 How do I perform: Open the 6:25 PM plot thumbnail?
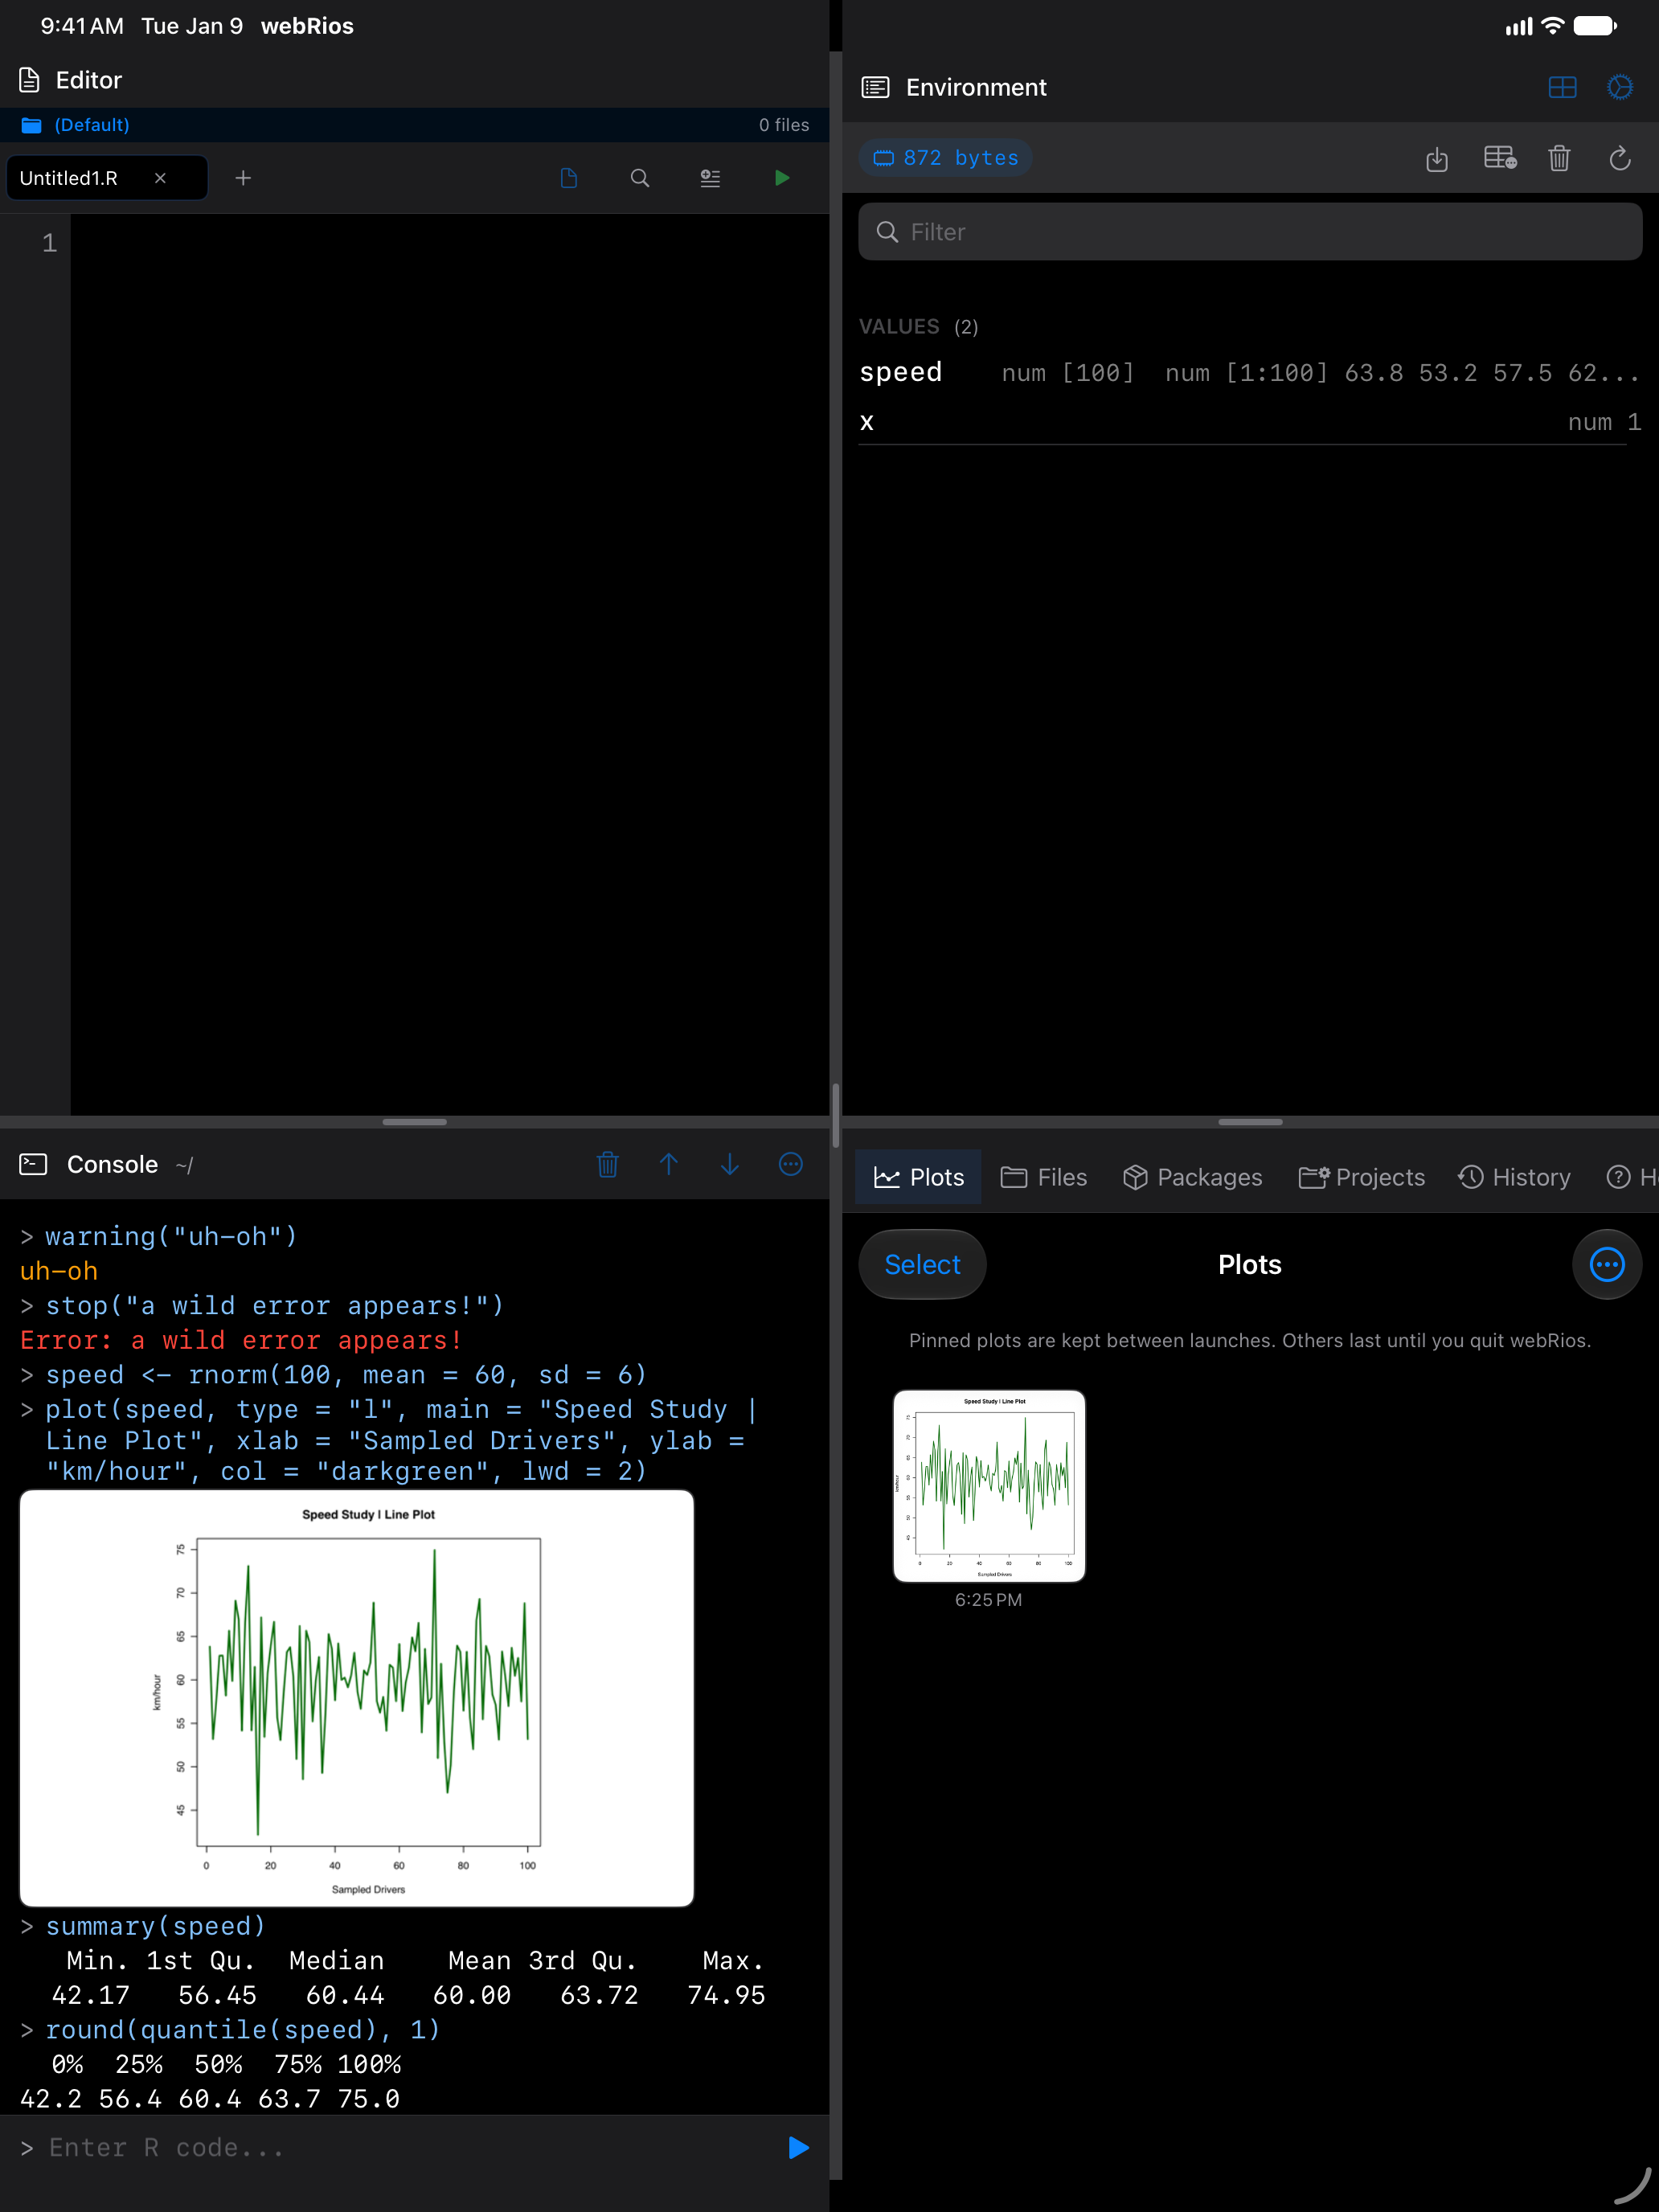click(988, 1486)
